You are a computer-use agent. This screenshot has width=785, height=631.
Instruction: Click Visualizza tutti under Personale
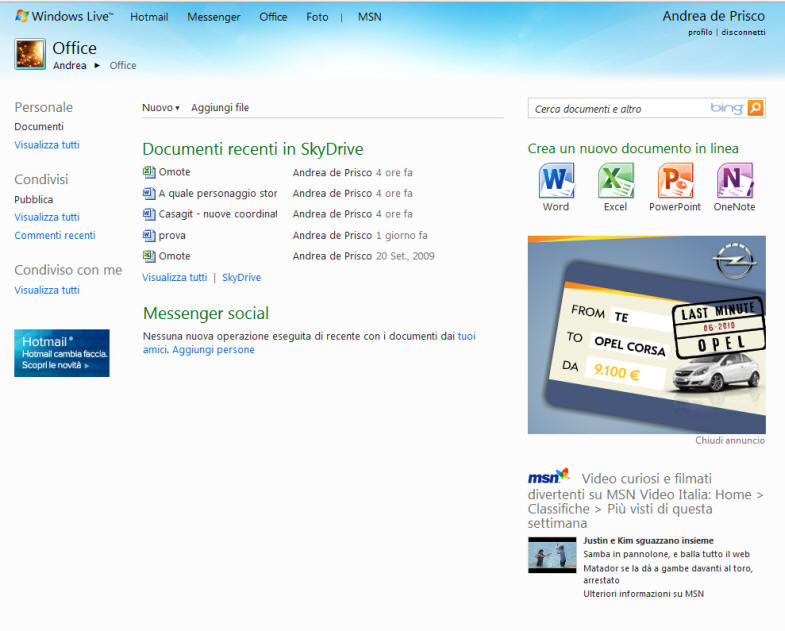coord(47,145)
